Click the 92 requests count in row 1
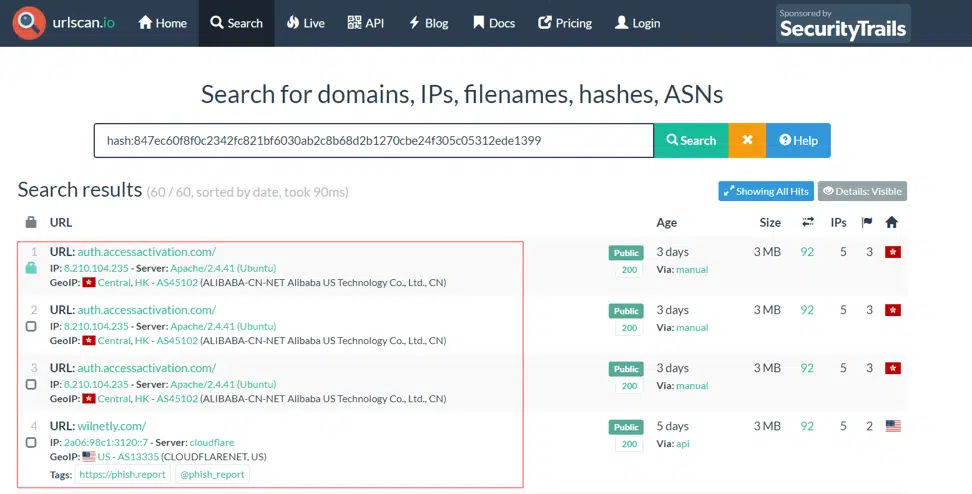The width and height of the screenshot is (972, 494). tap(807, 252)
